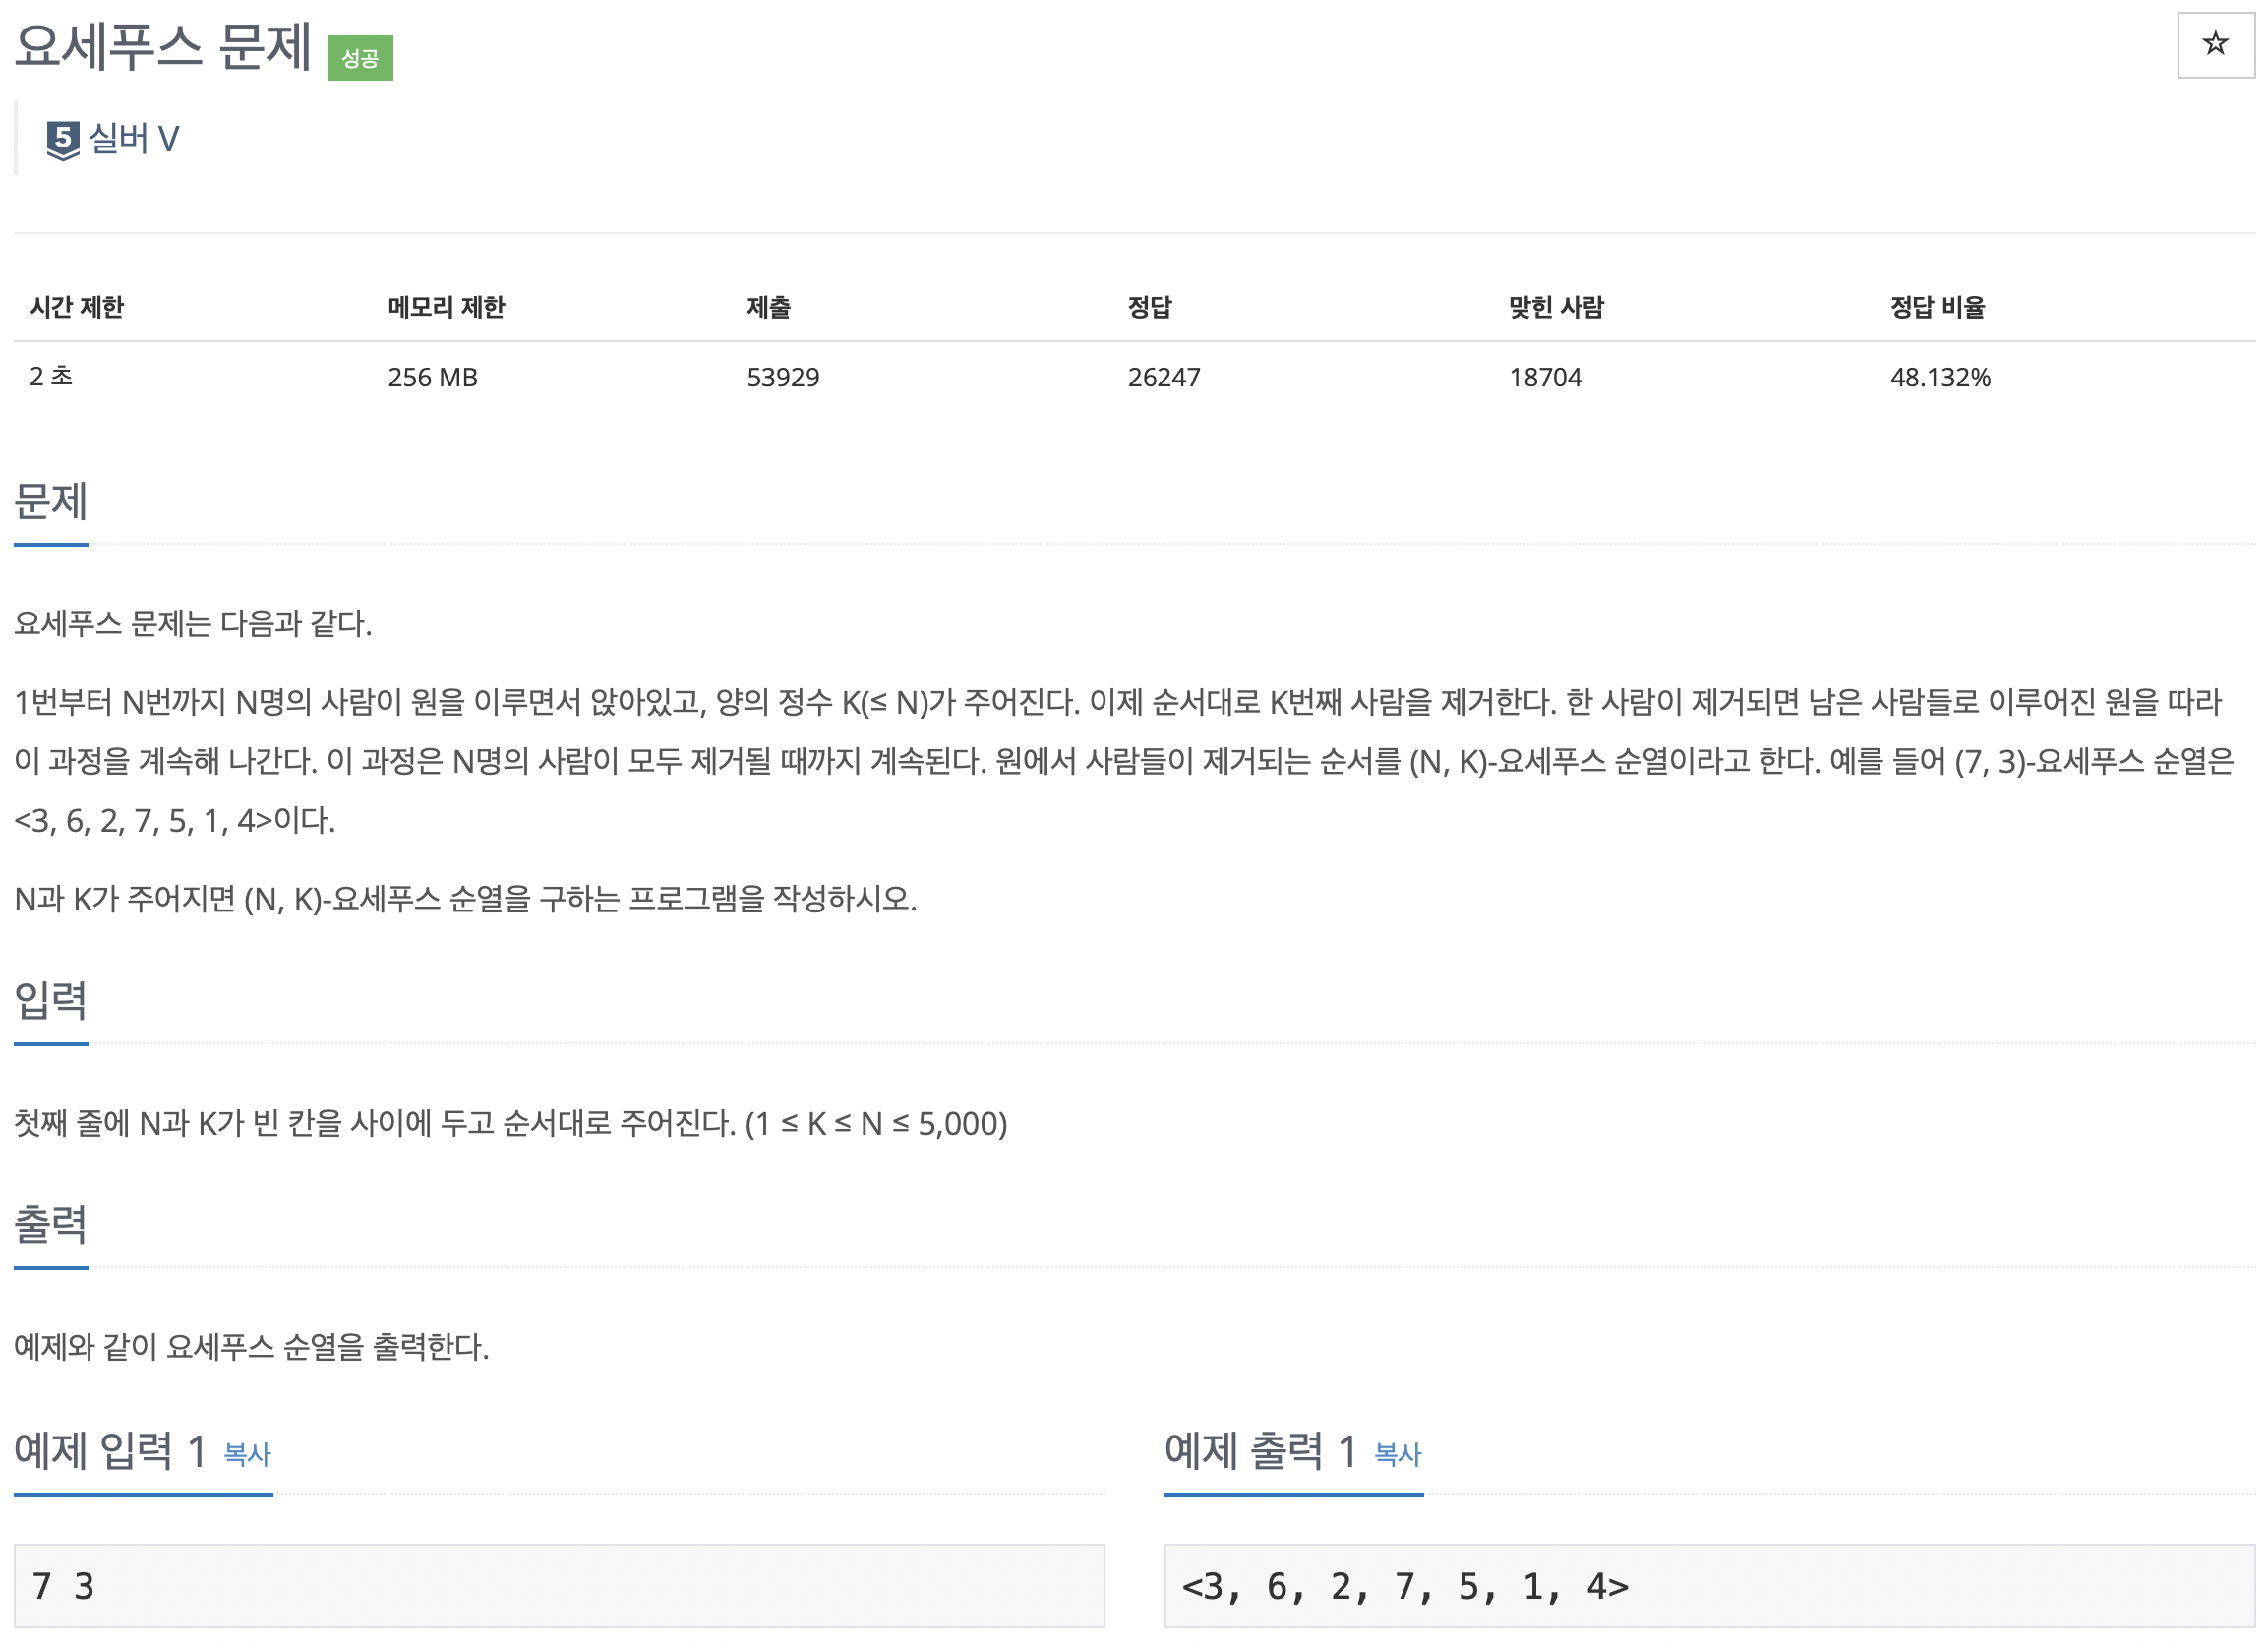Click the 출력 section heading
The width and height of the screenshot is (2268, 1644).
pyautogui.click(x=50, y=1225)
